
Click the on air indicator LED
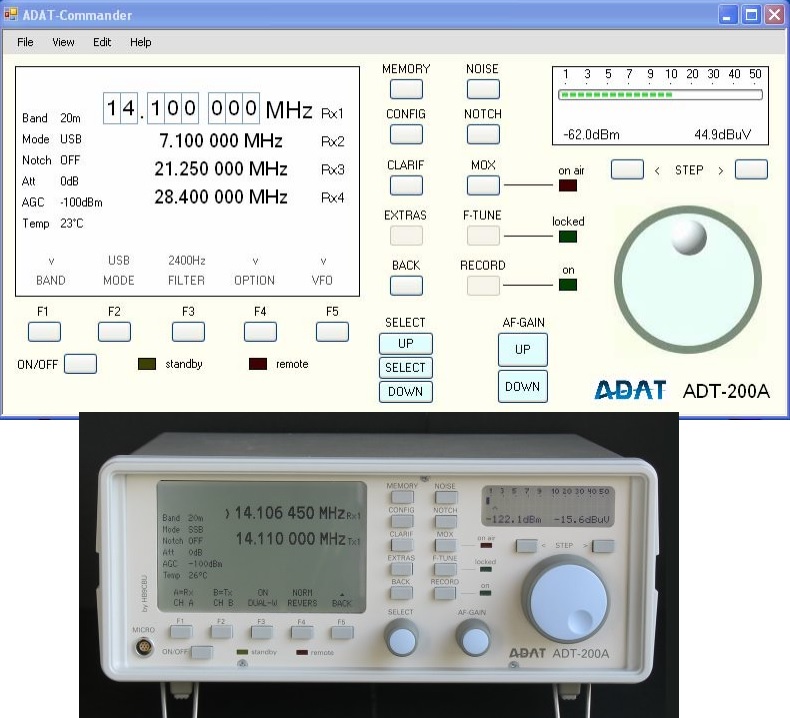[x=568, y=185]
